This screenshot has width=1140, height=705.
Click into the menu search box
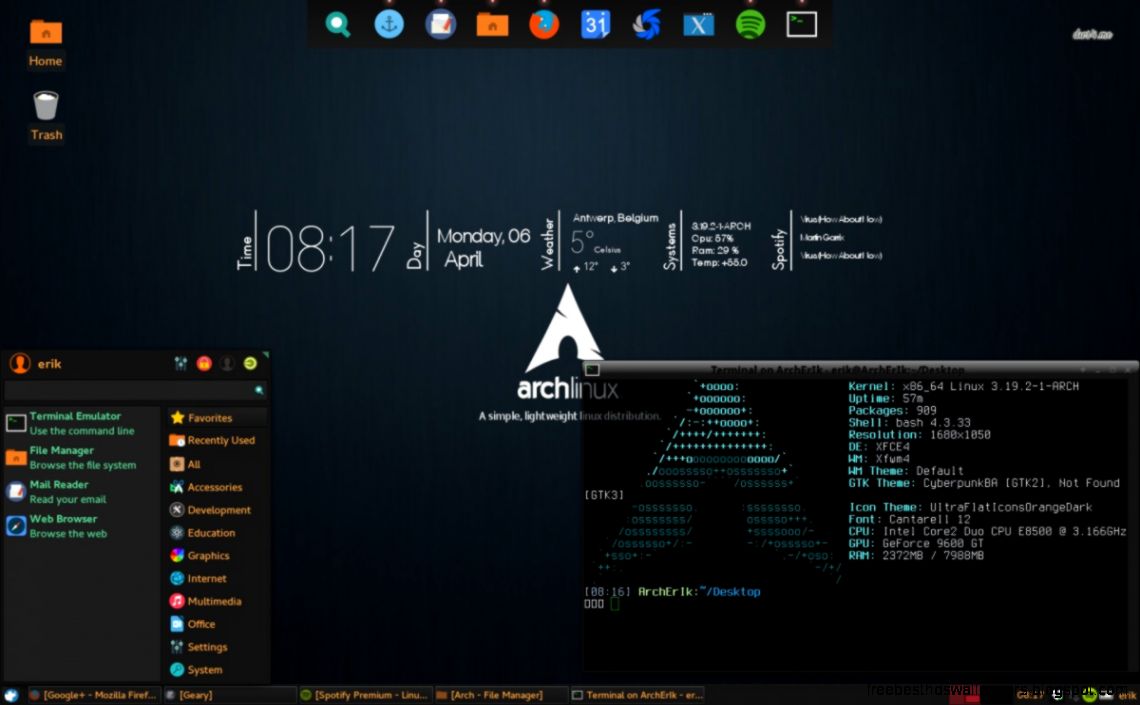[x=135, y=390]
